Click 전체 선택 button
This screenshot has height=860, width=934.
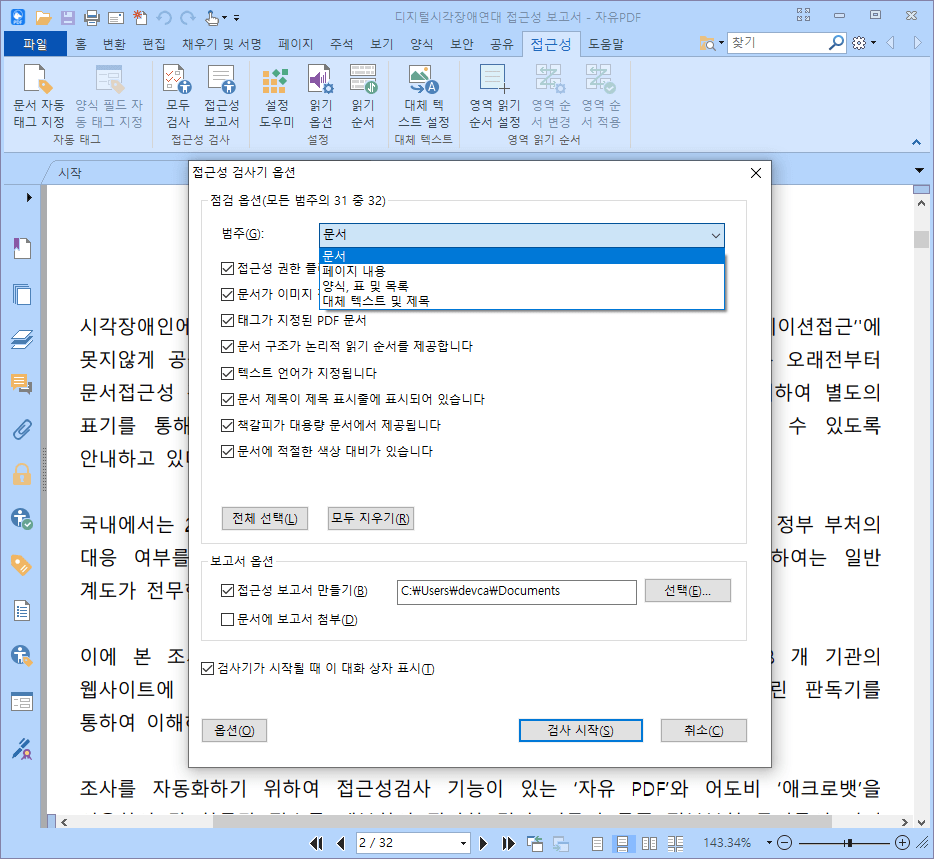click(264, 519)
